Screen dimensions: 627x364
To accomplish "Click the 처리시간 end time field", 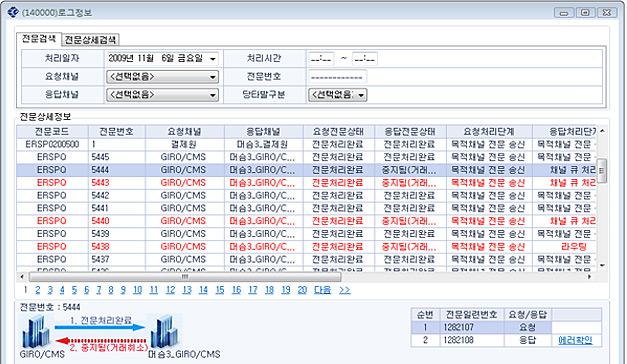I will [365, 59].
